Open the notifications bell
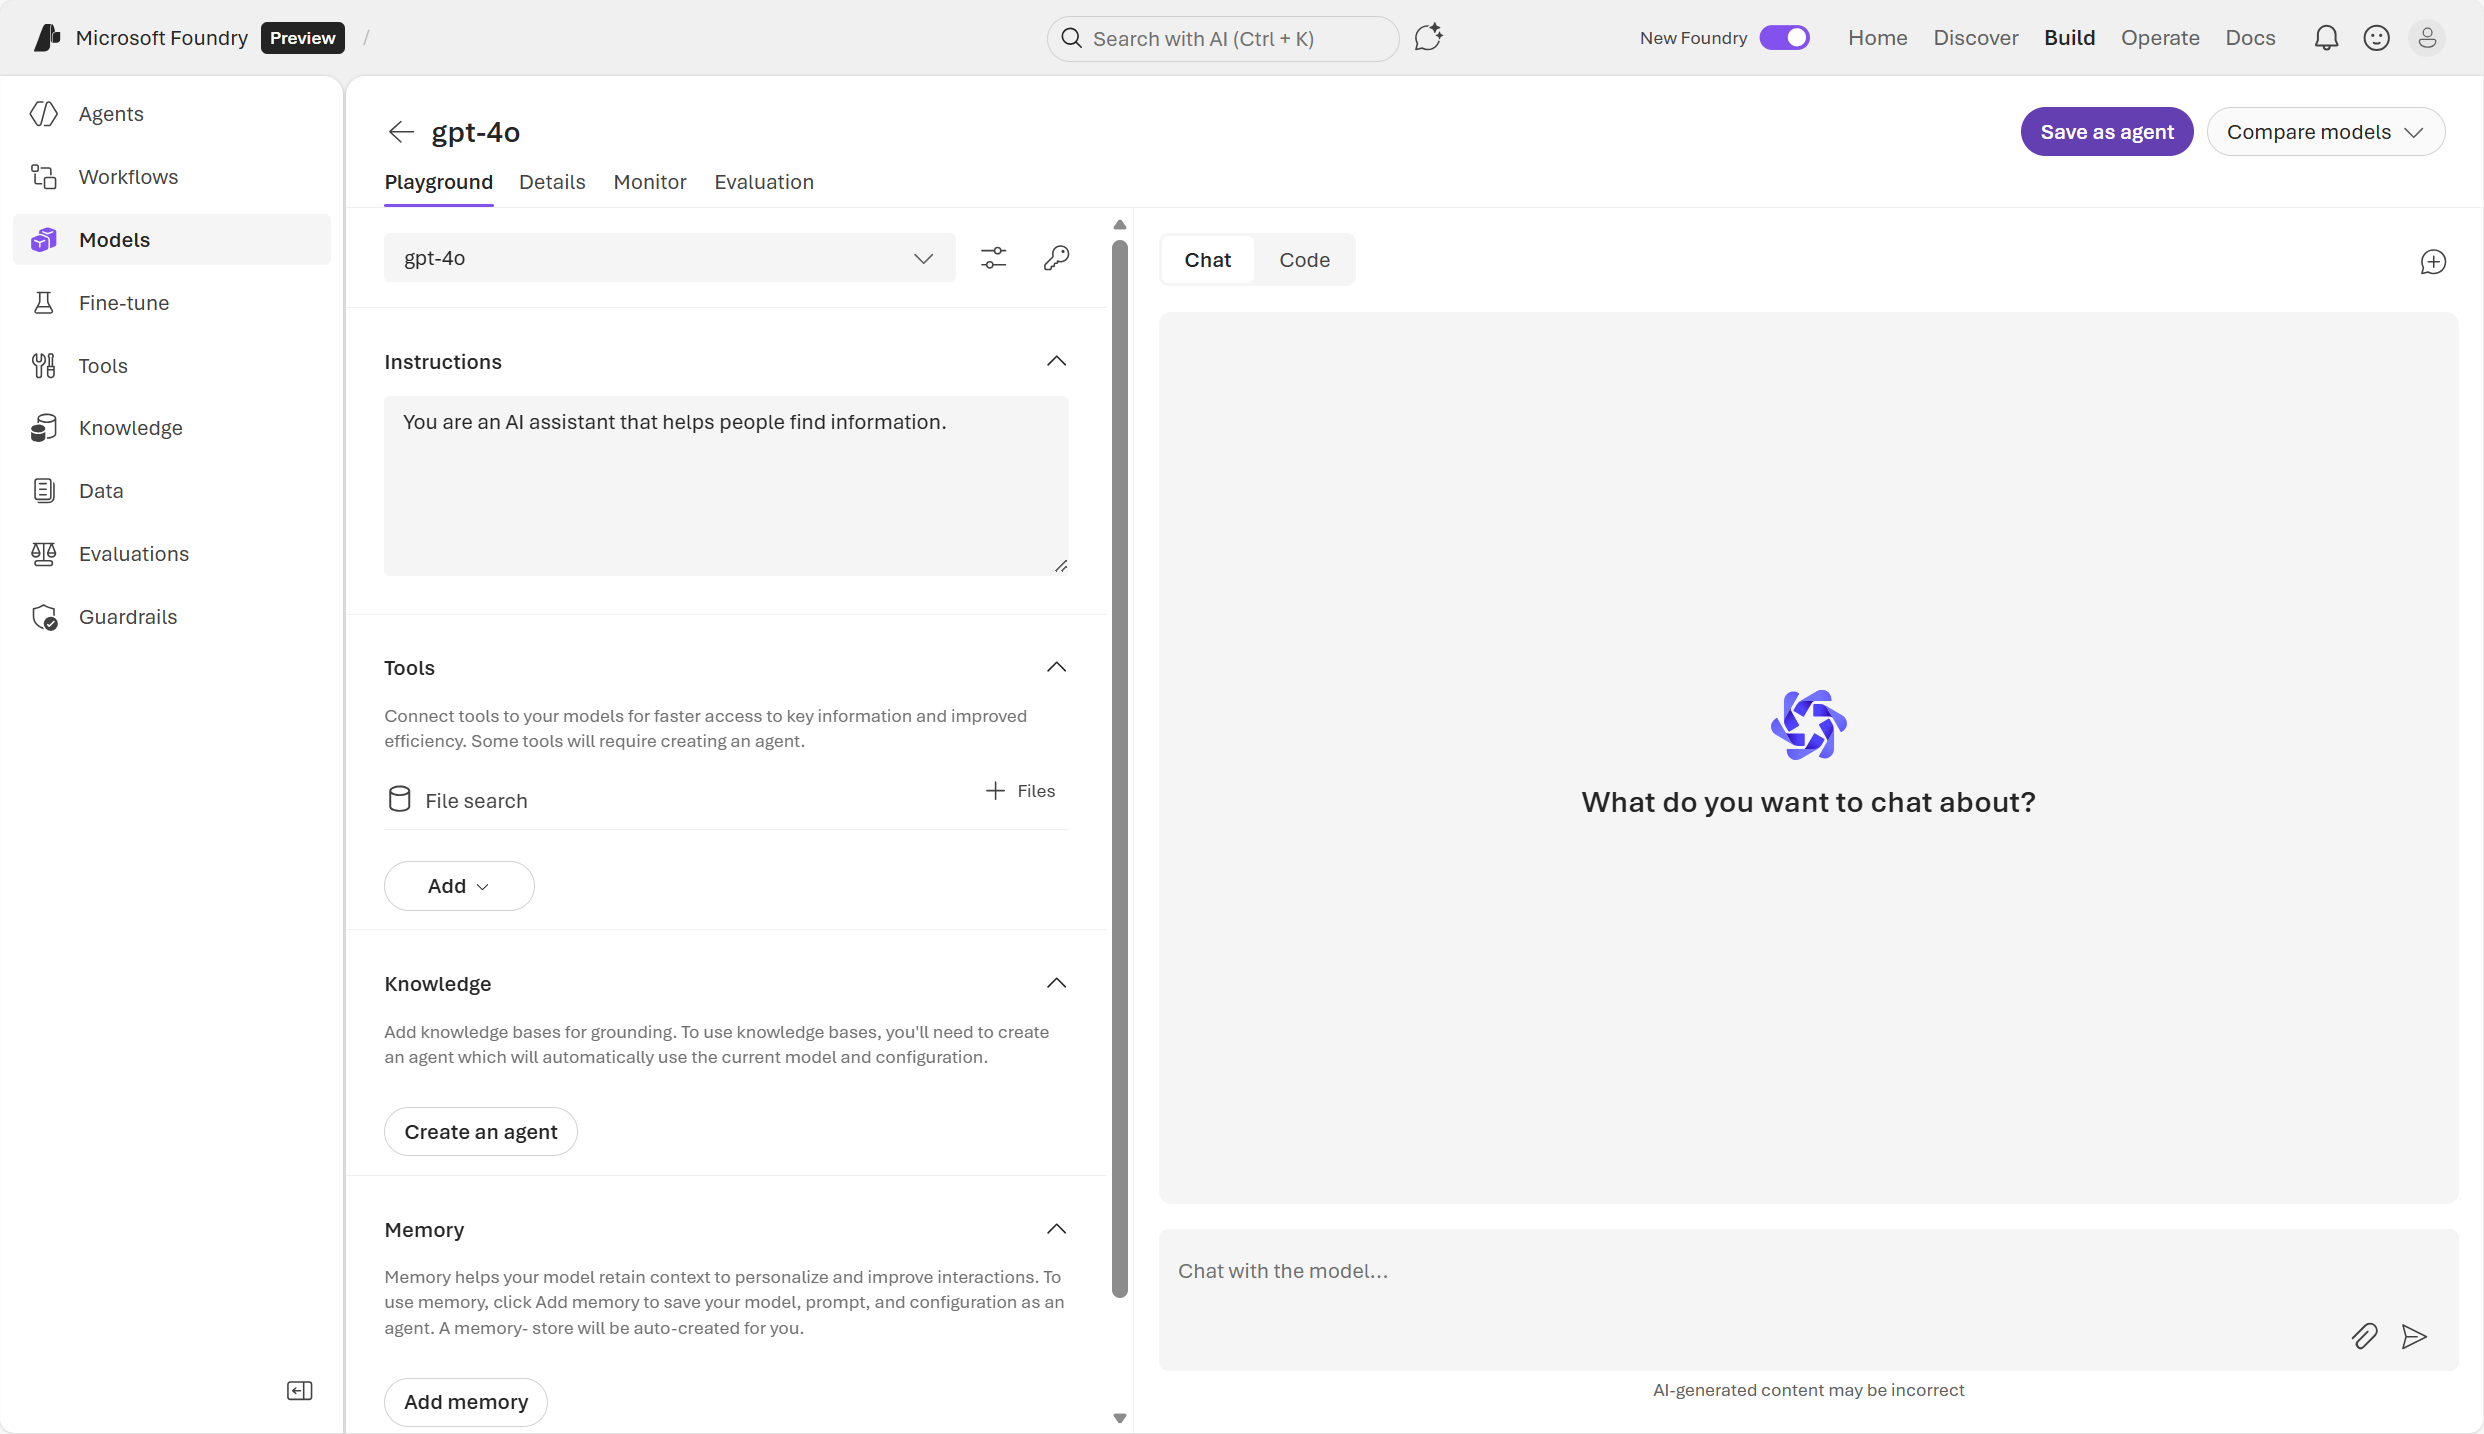Screen dimensions: 2484x1434 click(x=2326, y=37)
